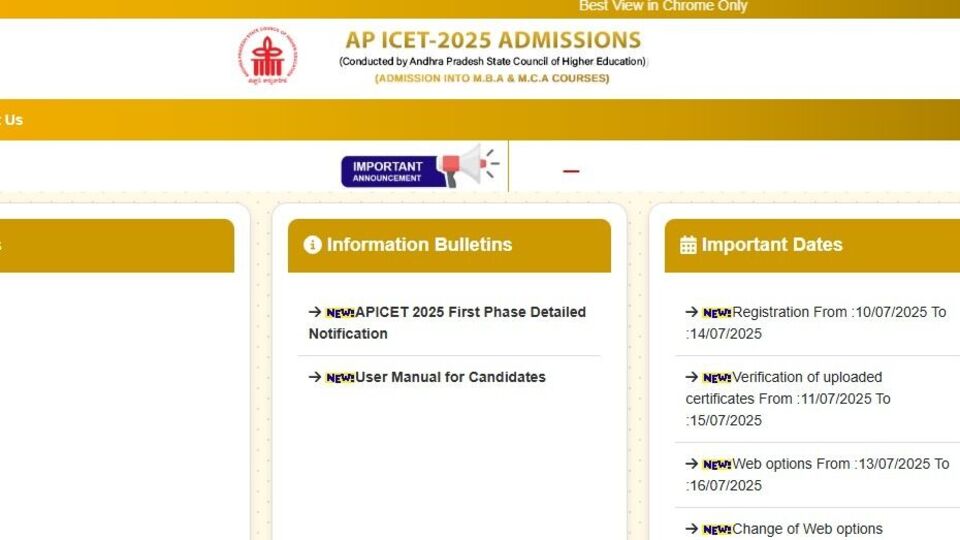Click Verification of uploaded certificates entry

click(788, 399)
